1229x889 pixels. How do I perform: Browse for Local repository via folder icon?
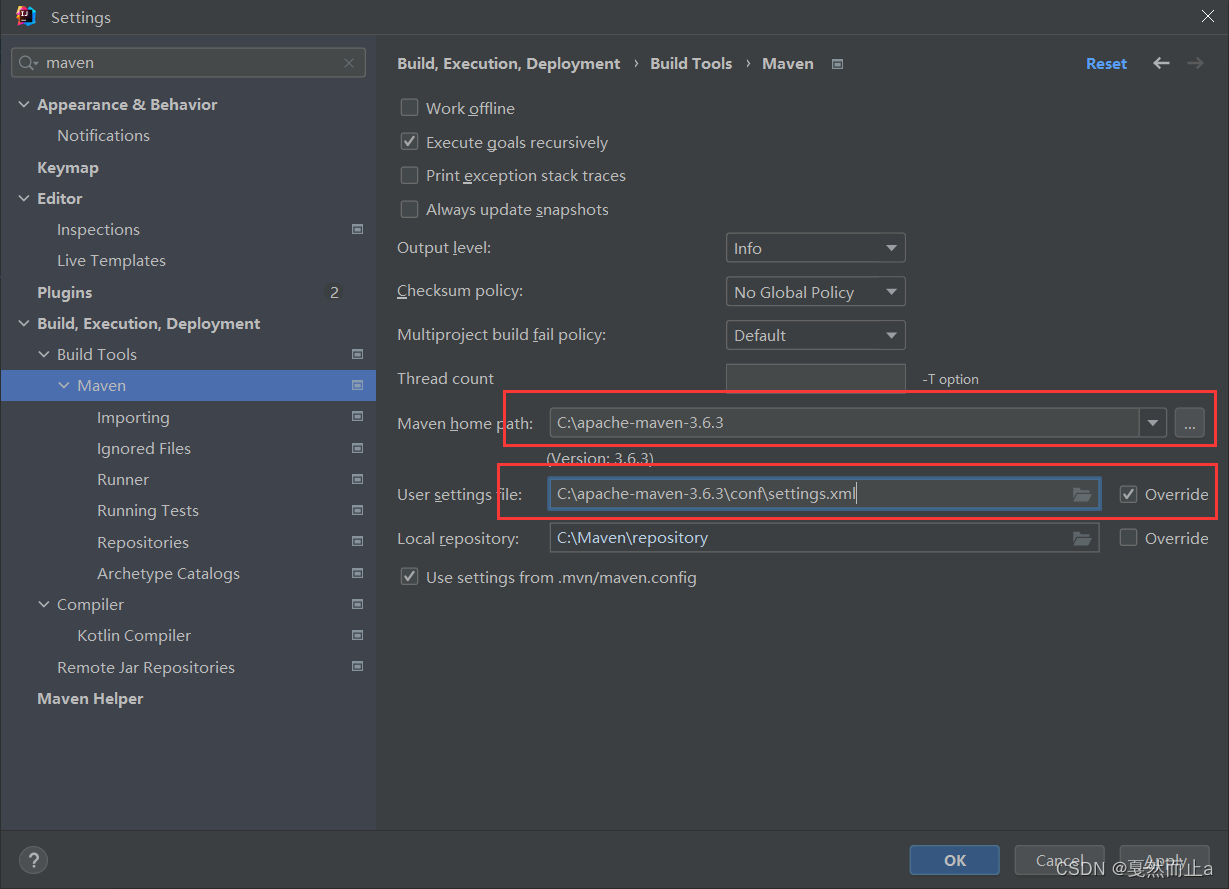point(1082,538)
